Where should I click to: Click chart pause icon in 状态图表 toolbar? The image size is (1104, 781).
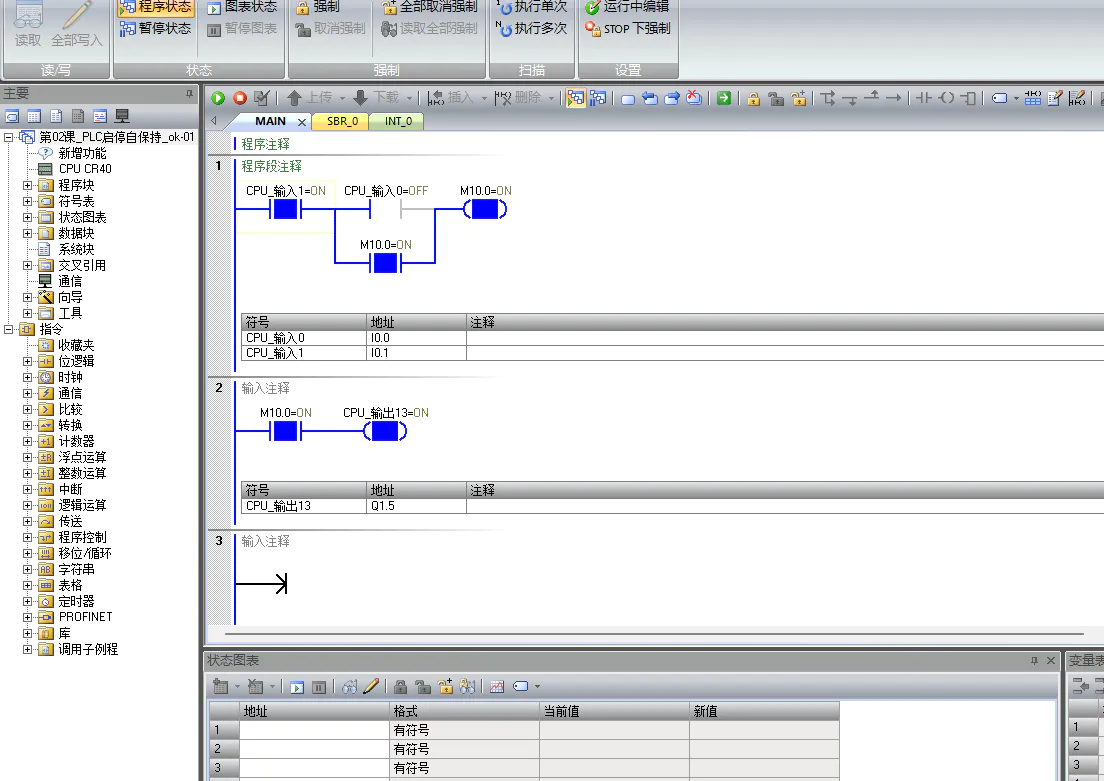319,687
